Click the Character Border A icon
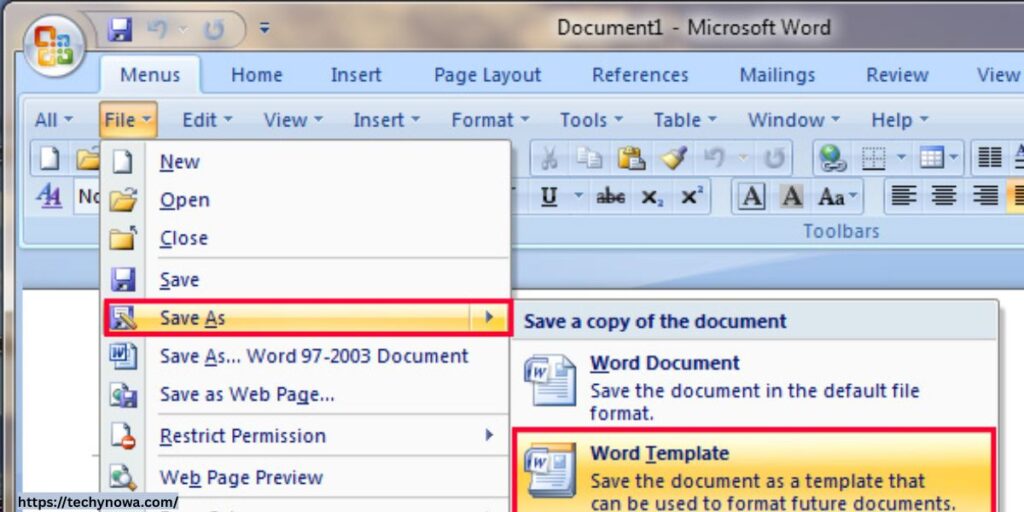 pos(752,196)
